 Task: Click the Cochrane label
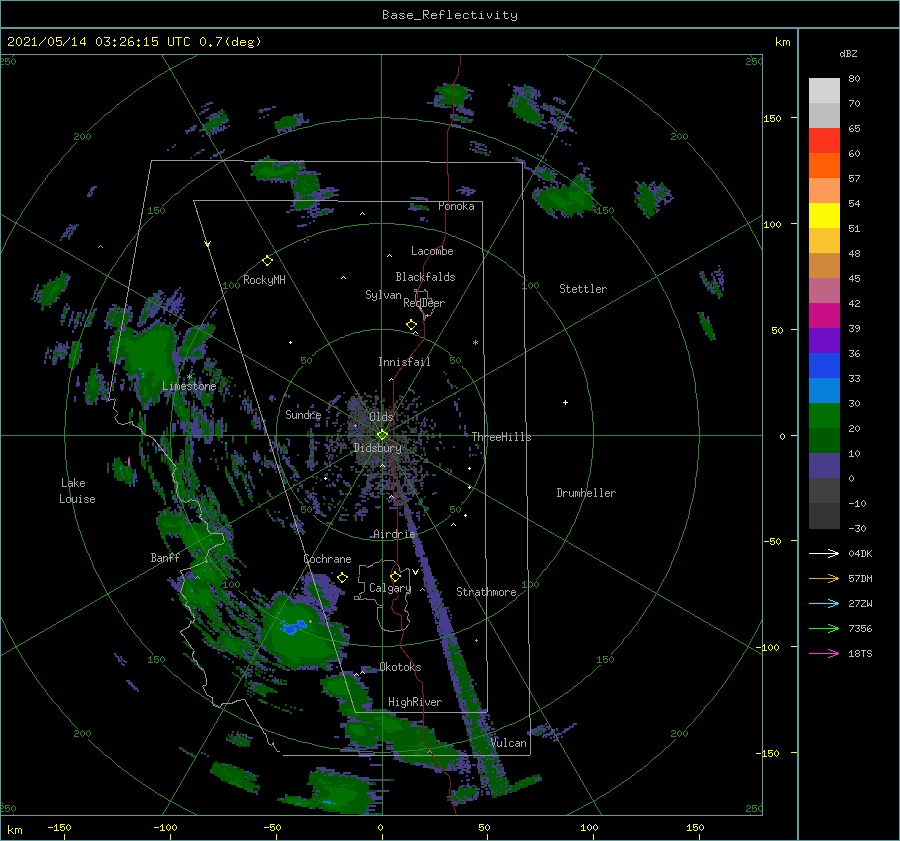(327, 559)
